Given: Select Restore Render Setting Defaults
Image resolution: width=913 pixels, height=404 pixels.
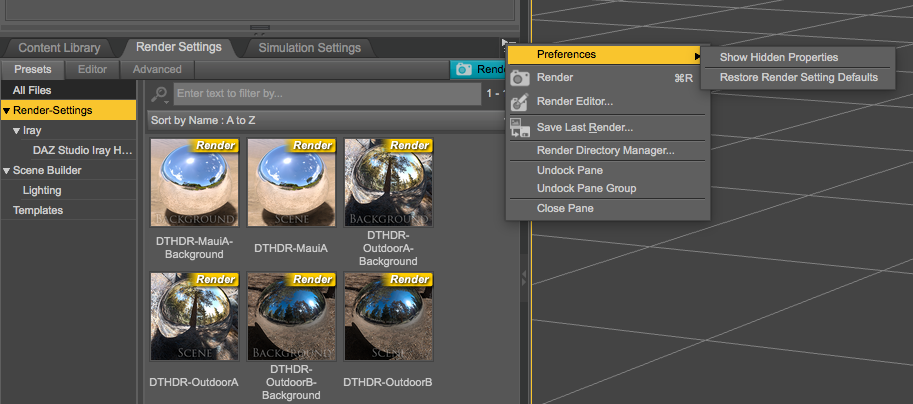Looking at the screenshot, I should (x=798, y=77).
